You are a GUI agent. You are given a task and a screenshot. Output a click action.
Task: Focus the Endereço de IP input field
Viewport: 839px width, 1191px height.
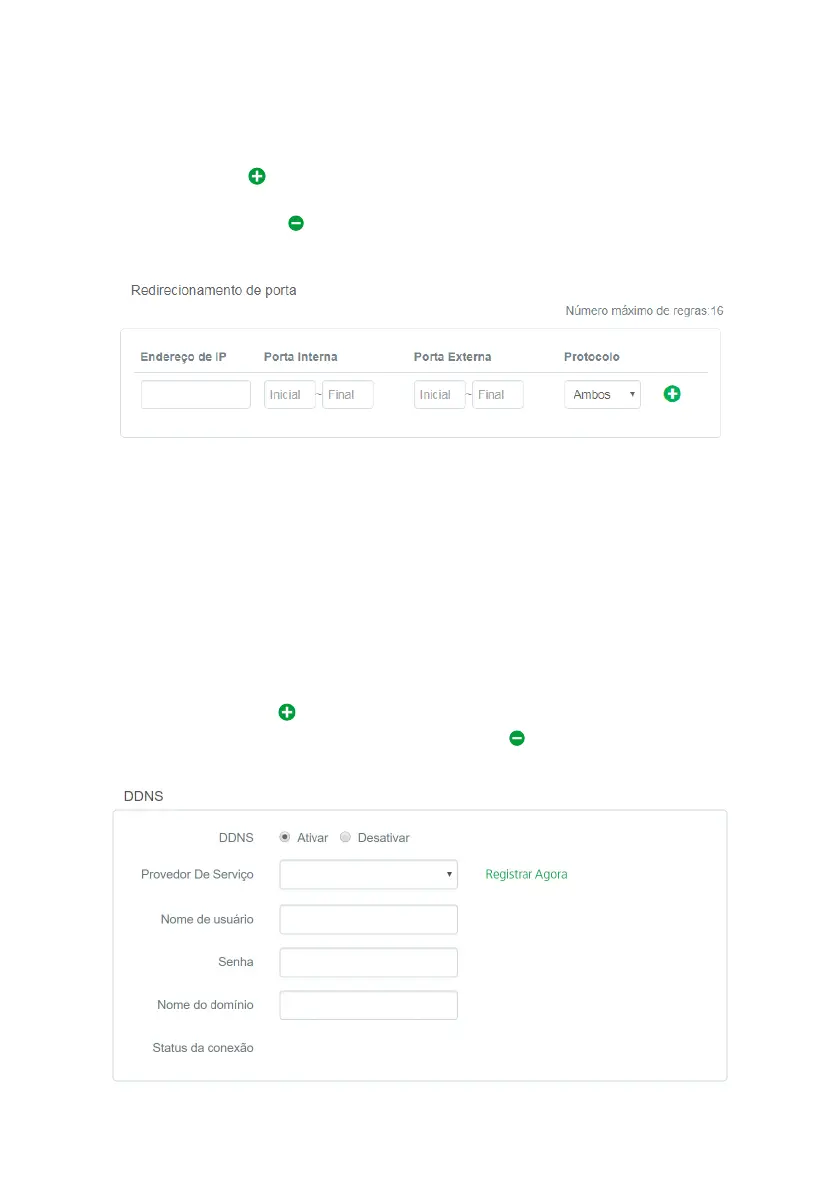click(196, 394)
